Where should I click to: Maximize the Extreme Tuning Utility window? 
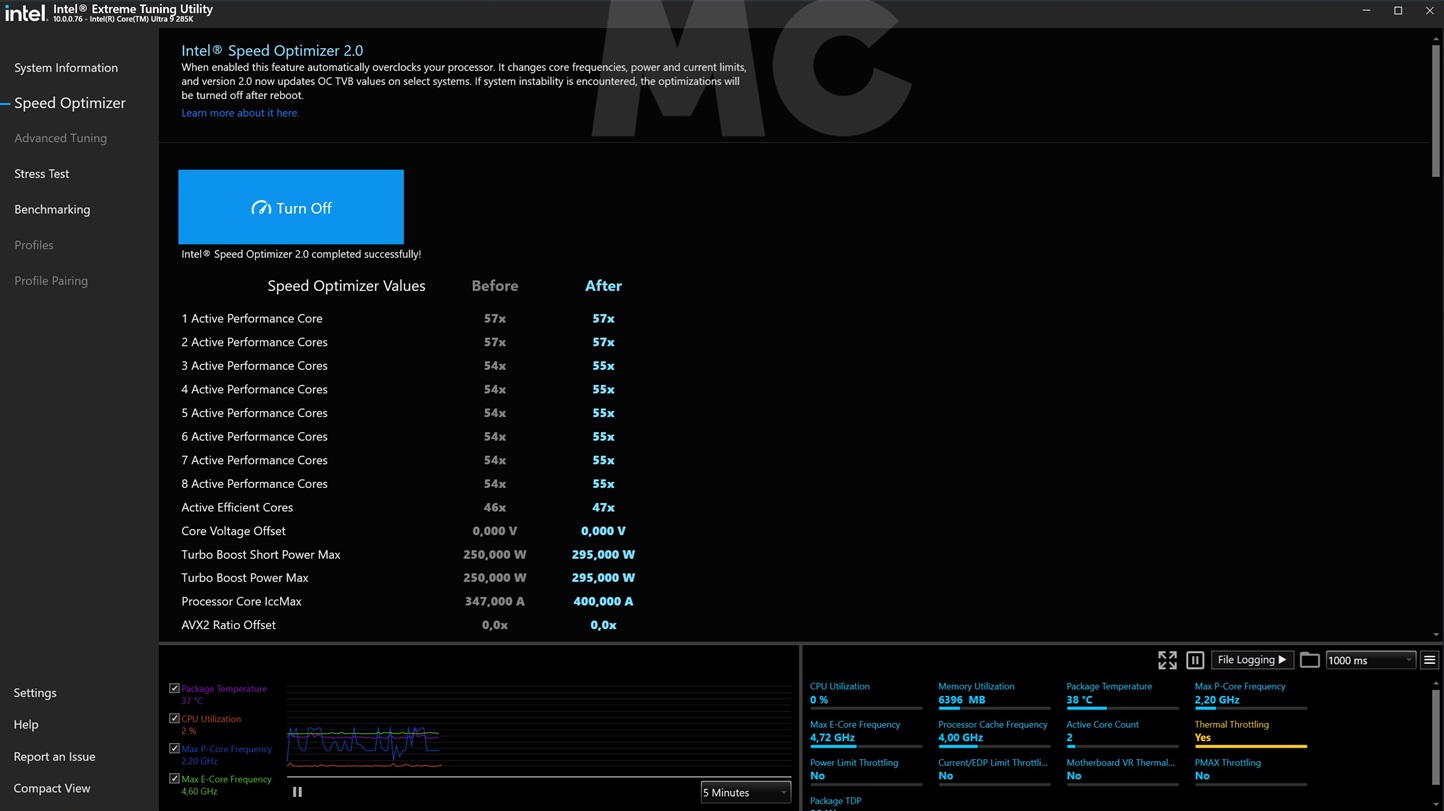click(x=1398, y=11)
